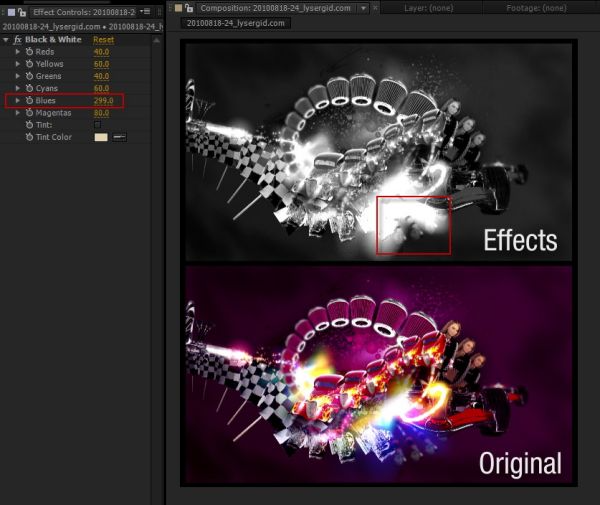Click the Reds value 40.0
This screenshot has width=600, height=505.
(x=101, y=52)
